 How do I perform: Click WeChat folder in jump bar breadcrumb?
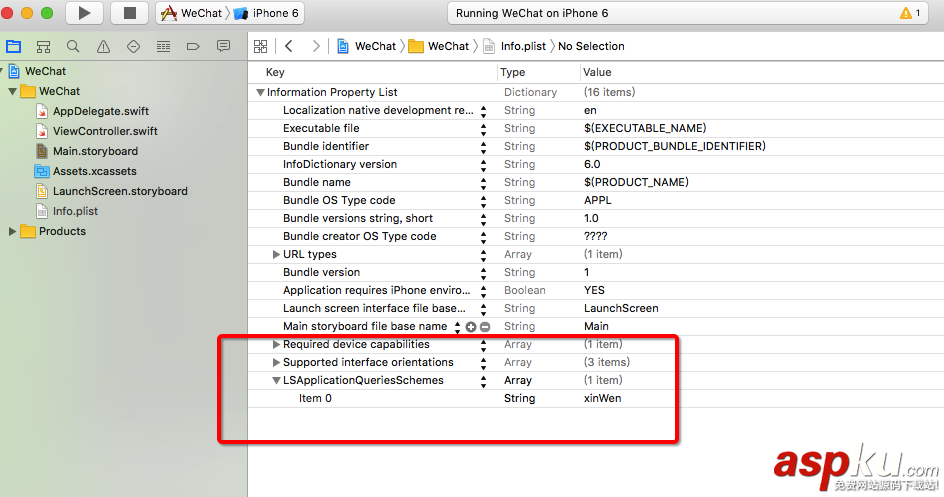[439, 46]
